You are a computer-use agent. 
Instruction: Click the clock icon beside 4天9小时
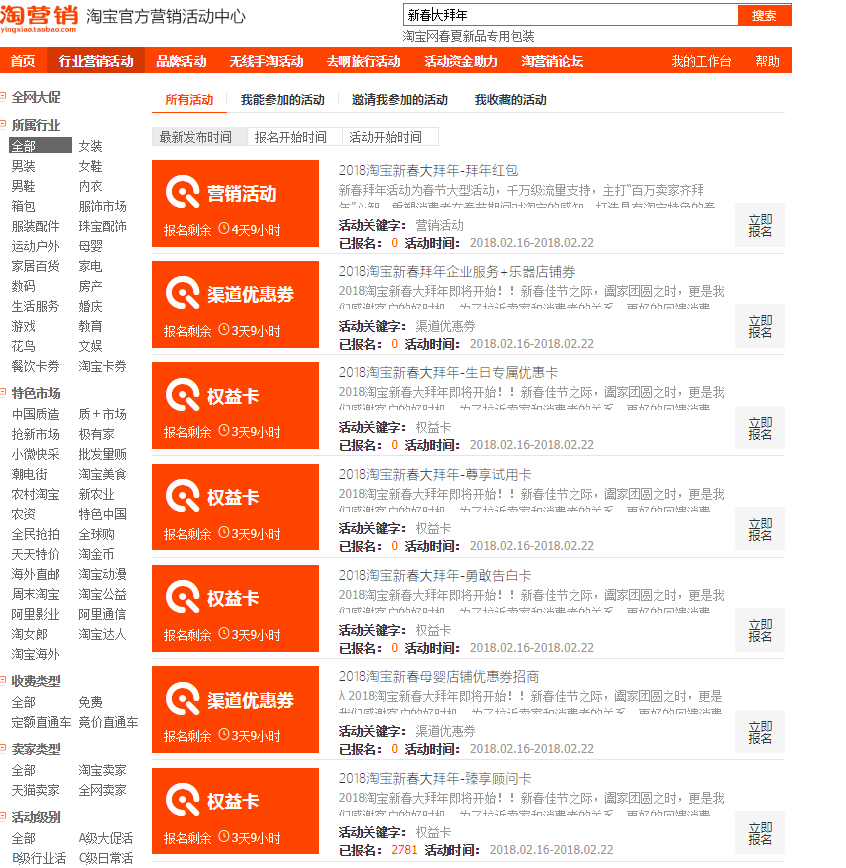click(224, 229)
